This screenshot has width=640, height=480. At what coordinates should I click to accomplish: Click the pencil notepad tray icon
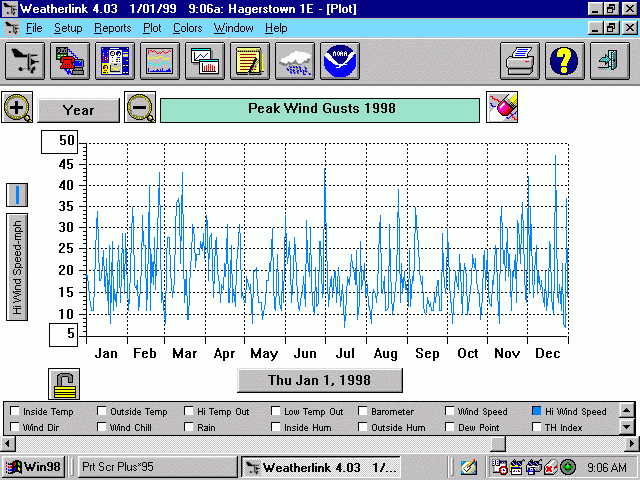(x=468, y=467)
